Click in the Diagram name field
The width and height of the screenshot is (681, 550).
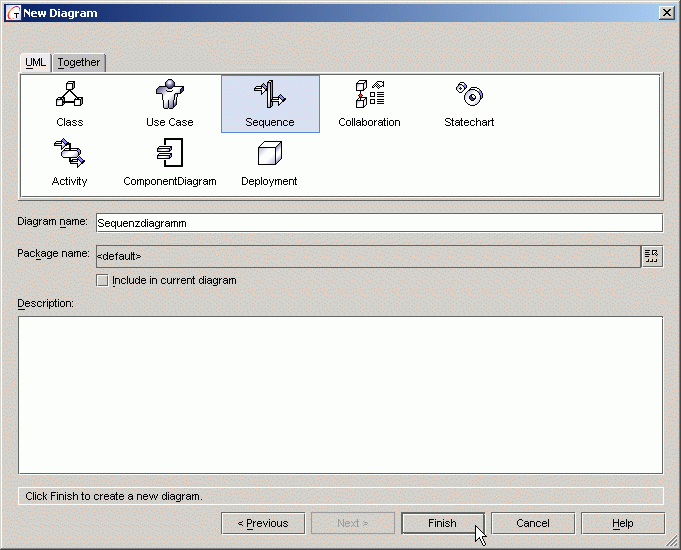click(378, 223)
